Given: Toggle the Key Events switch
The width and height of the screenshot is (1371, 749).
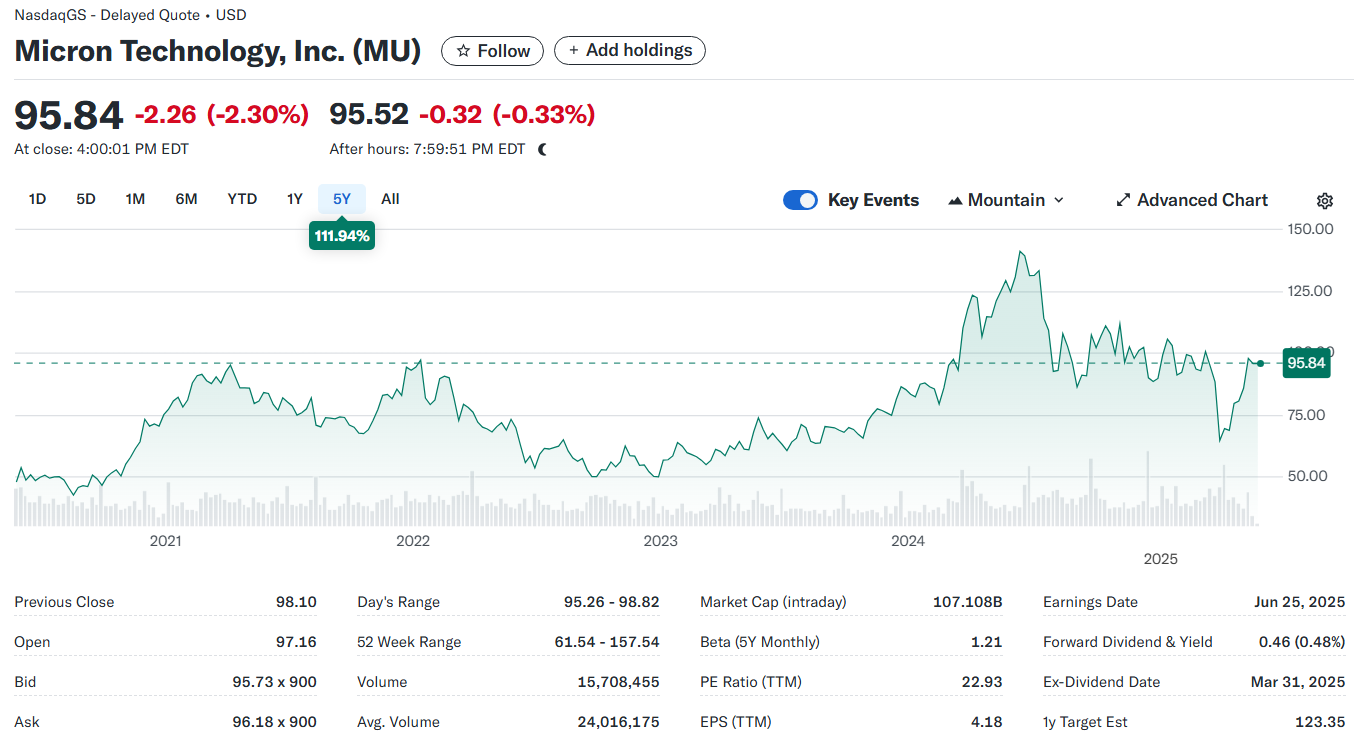Looking at the screenshot, I should coord(800,200).
